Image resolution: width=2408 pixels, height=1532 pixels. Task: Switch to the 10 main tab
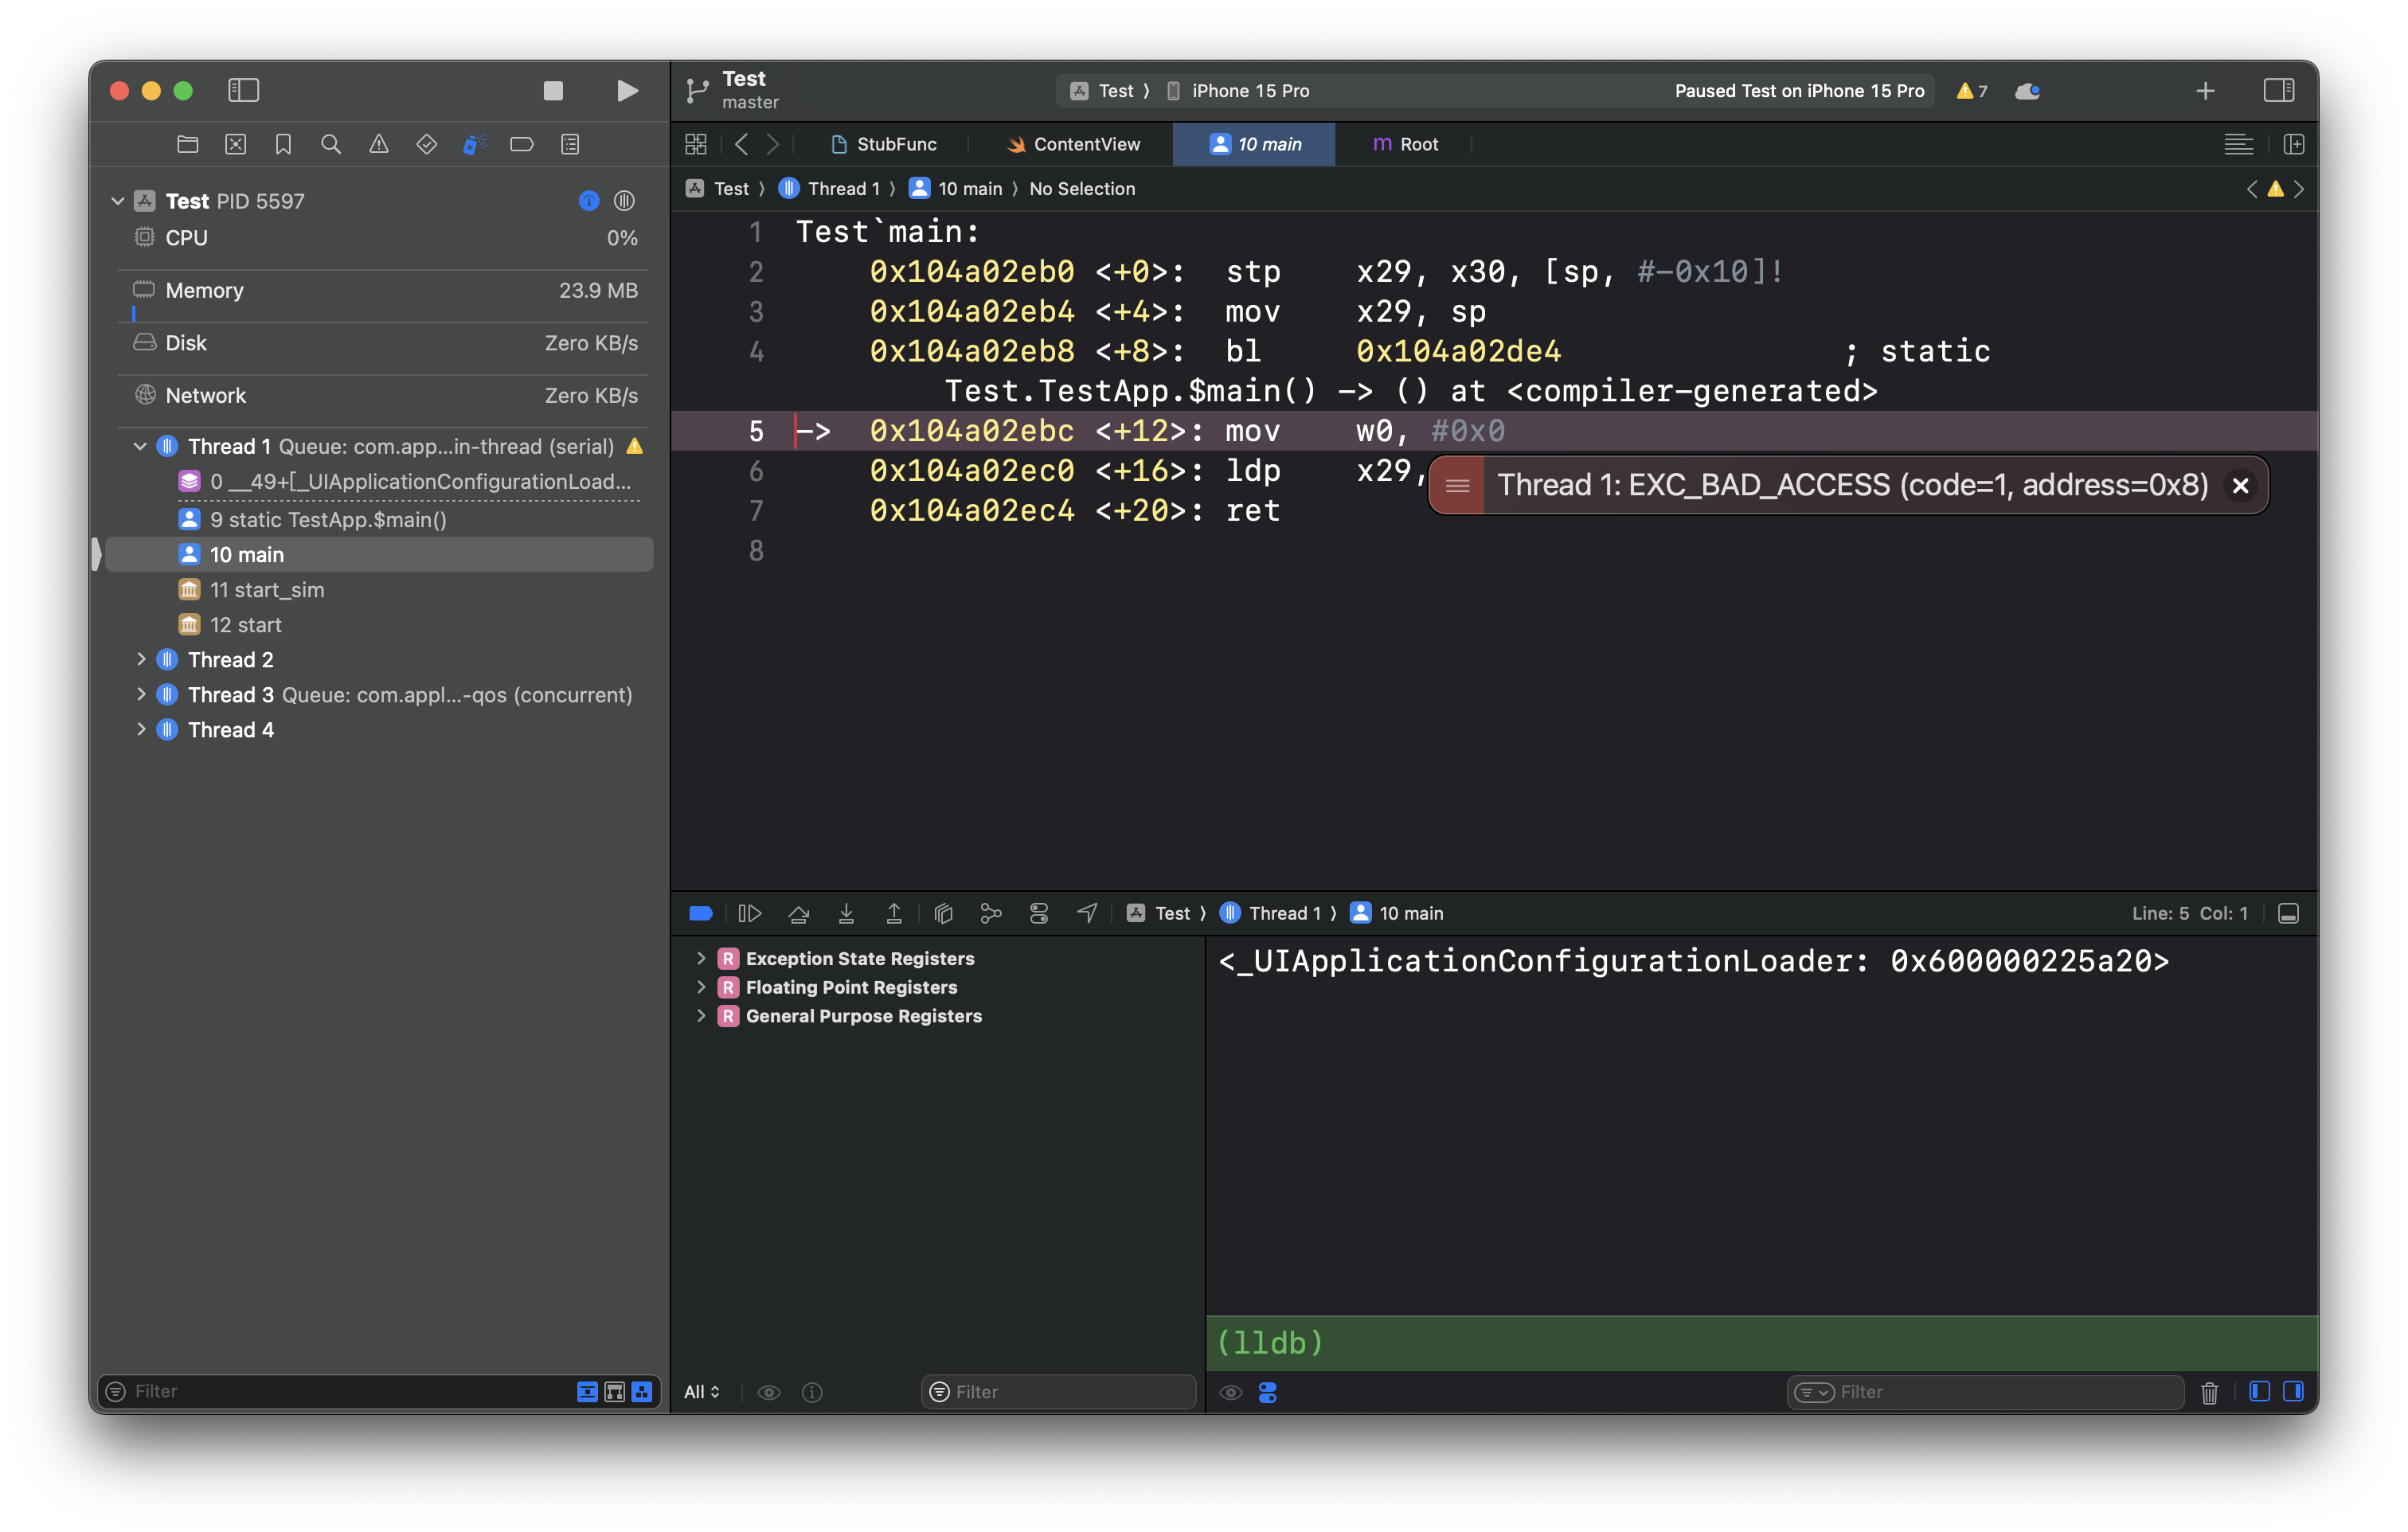click(x=1254, y=144)
